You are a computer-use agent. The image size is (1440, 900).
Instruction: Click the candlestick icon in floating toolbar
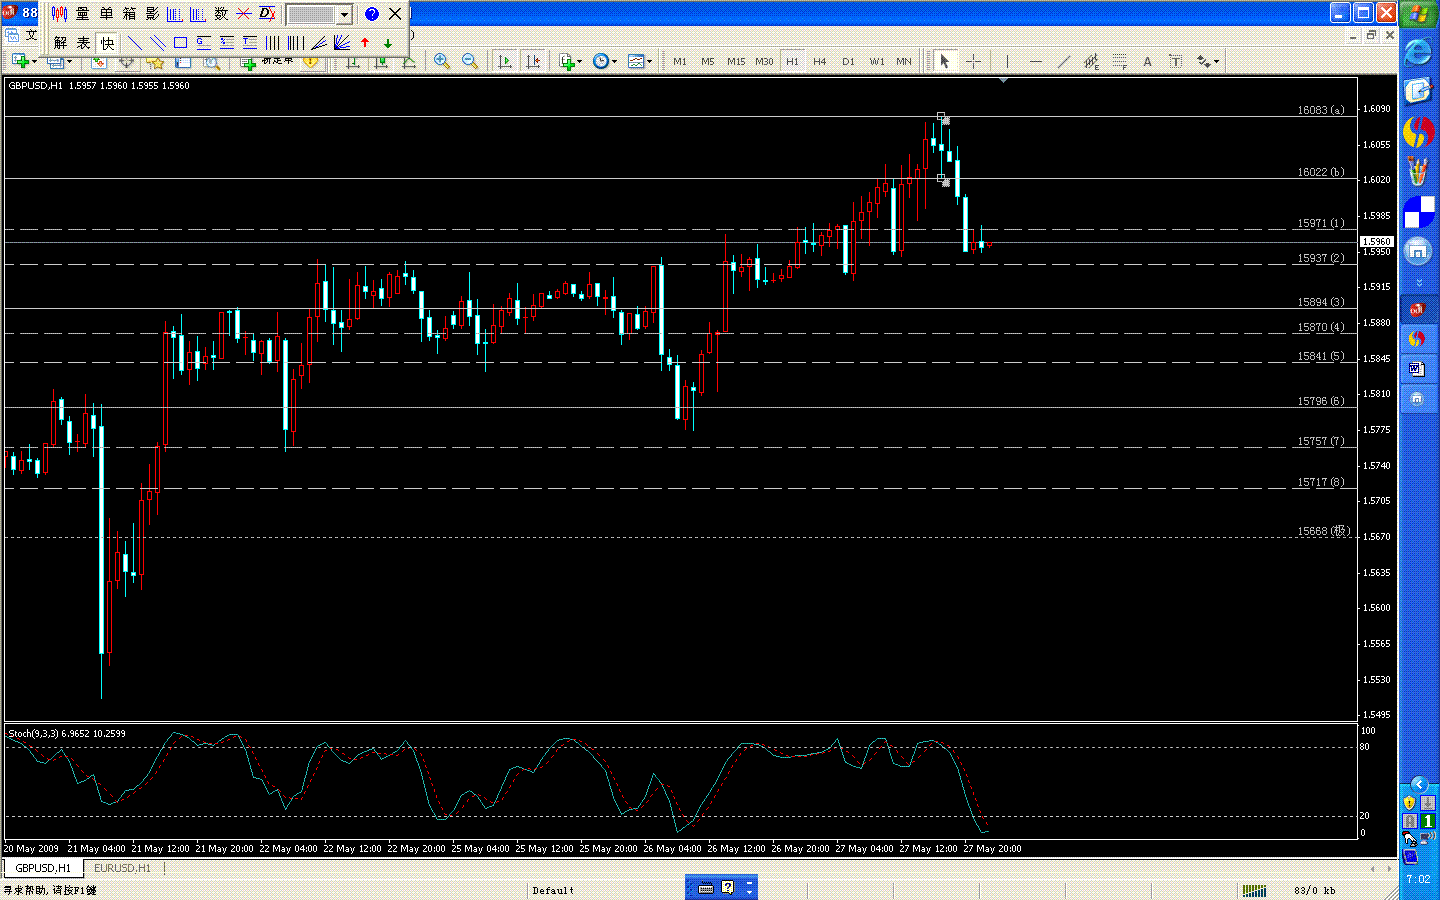pos(59,14)
